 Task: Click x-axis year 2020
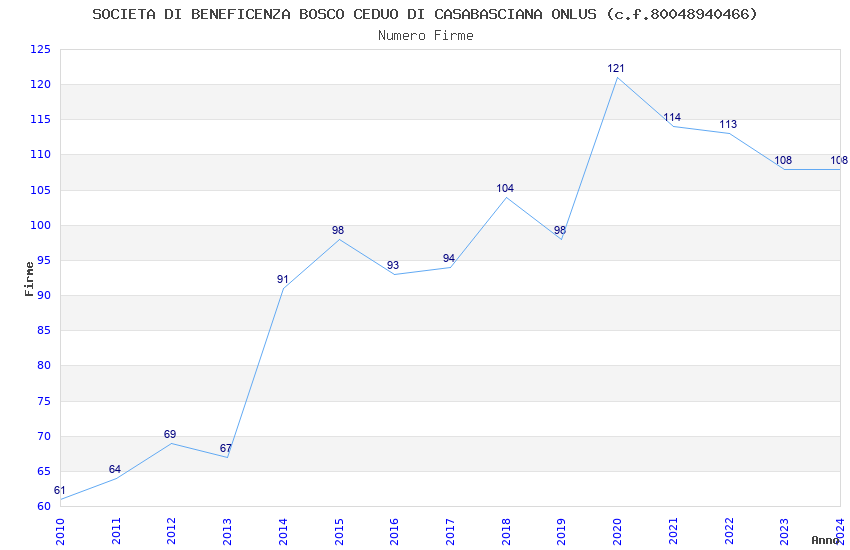pyautogui.click(x=617, y=532)
